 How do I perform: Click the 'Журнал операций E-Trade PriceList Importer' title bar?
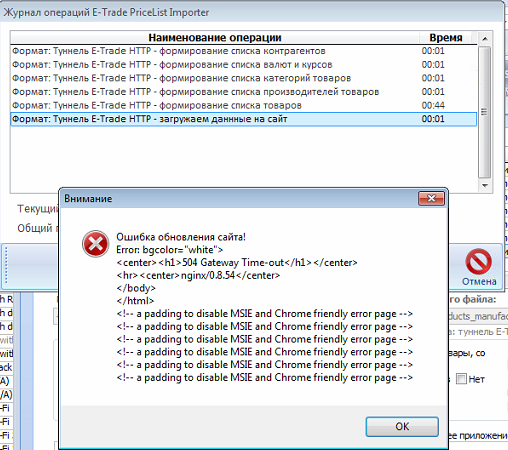[x=252, y=12]
